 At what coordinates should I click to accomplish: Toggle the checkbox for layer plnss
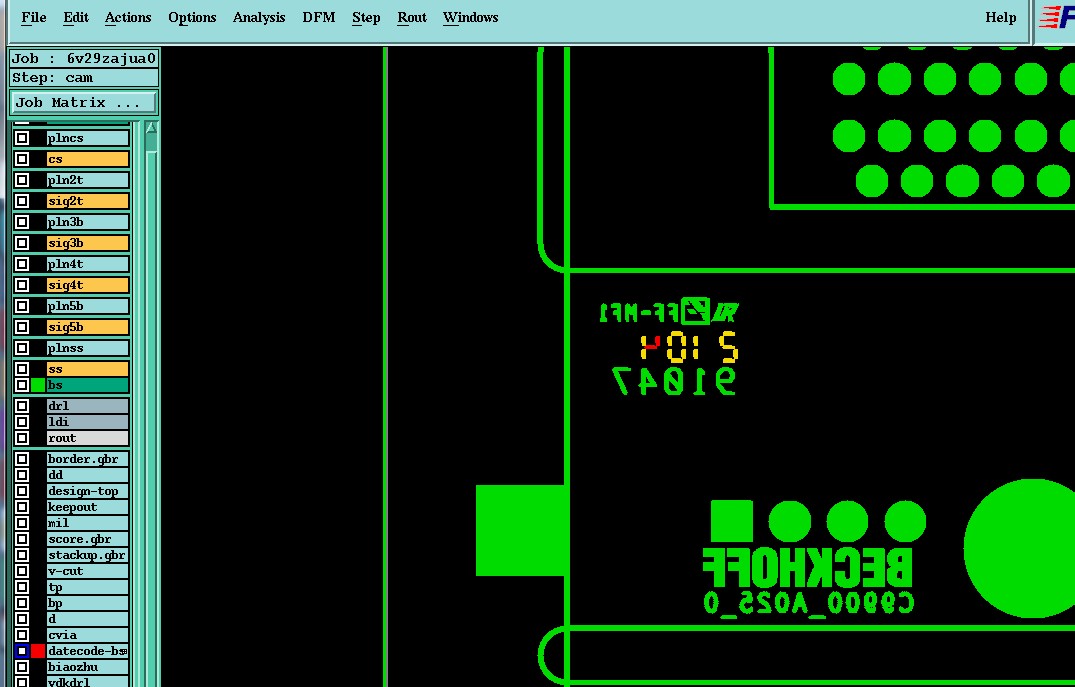pos(22,348)
